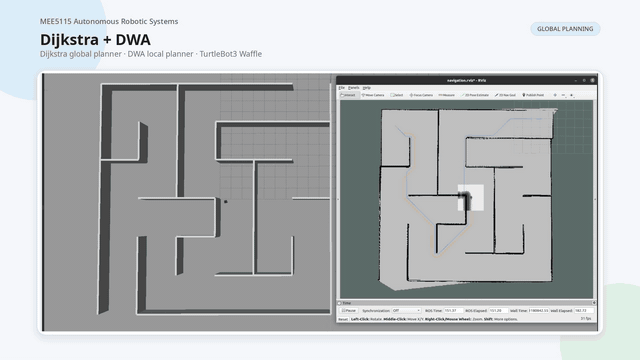The height and width of the screenshot is (360, 640).
Task: Select the Publish Point tool
Action: click(x=533, y=95)
